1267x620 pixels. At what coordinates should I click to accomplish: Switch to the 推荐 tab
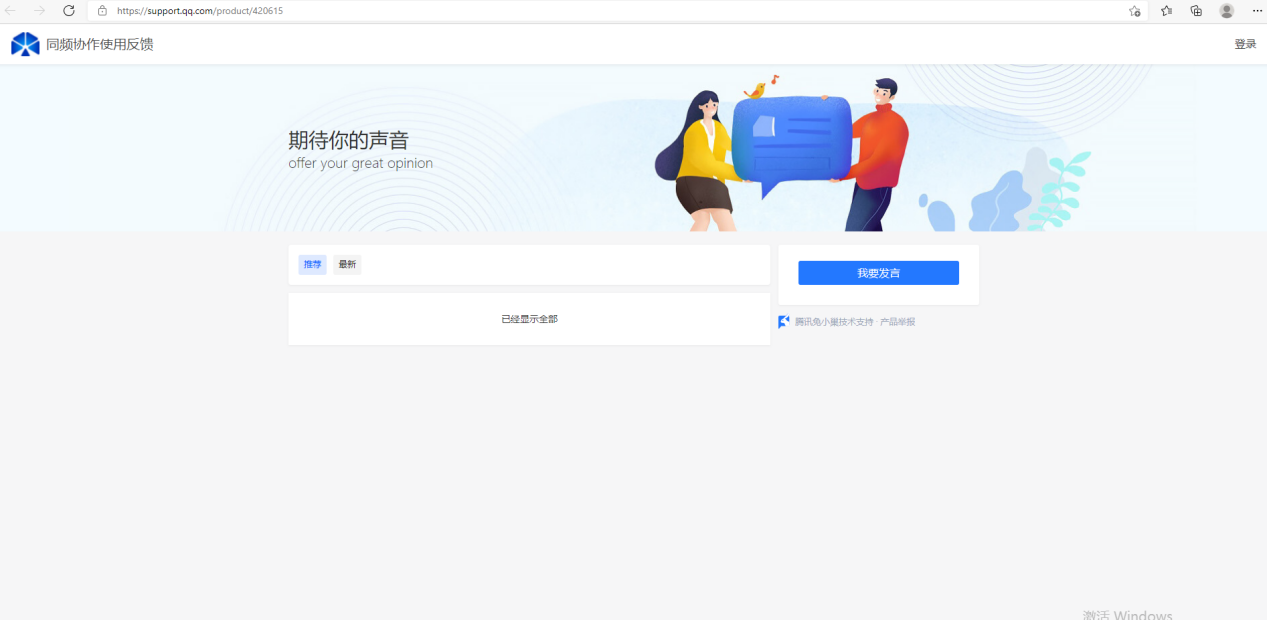[313, 265]
